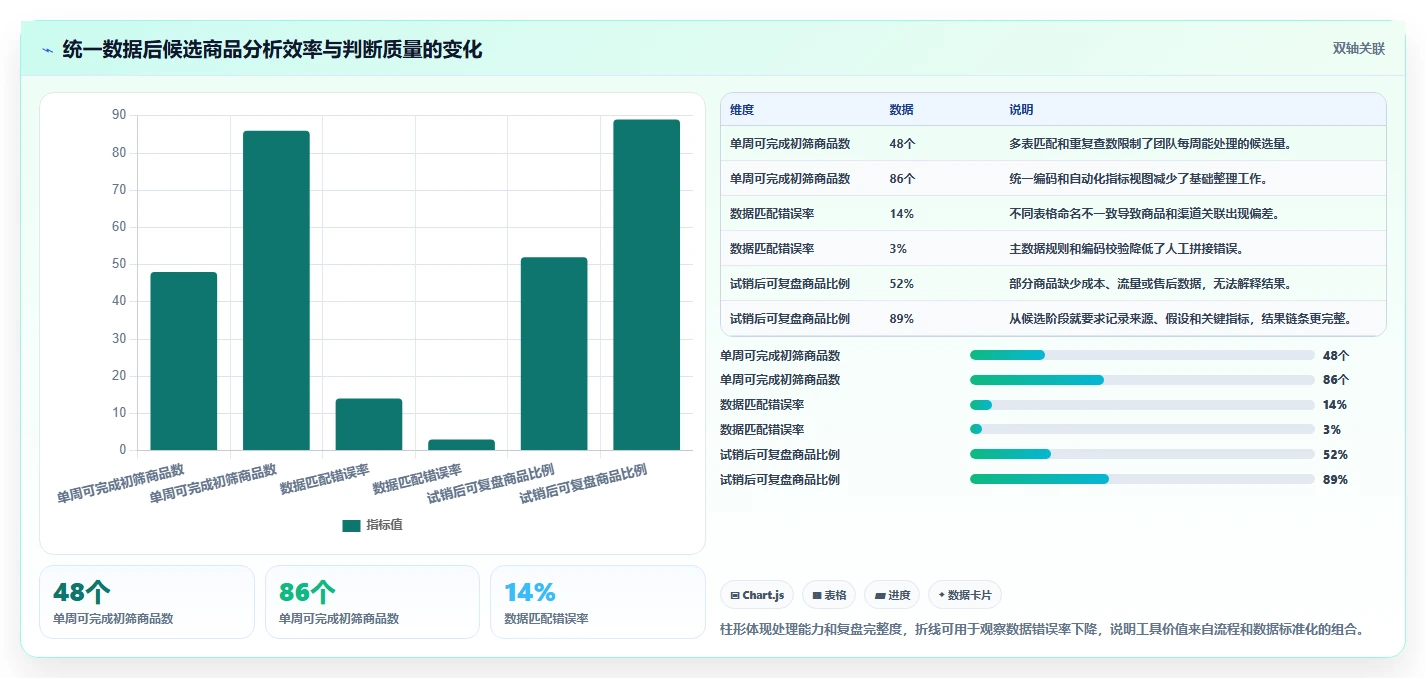
Task: Click the 说明 column header
Action: click(1021, 109)
